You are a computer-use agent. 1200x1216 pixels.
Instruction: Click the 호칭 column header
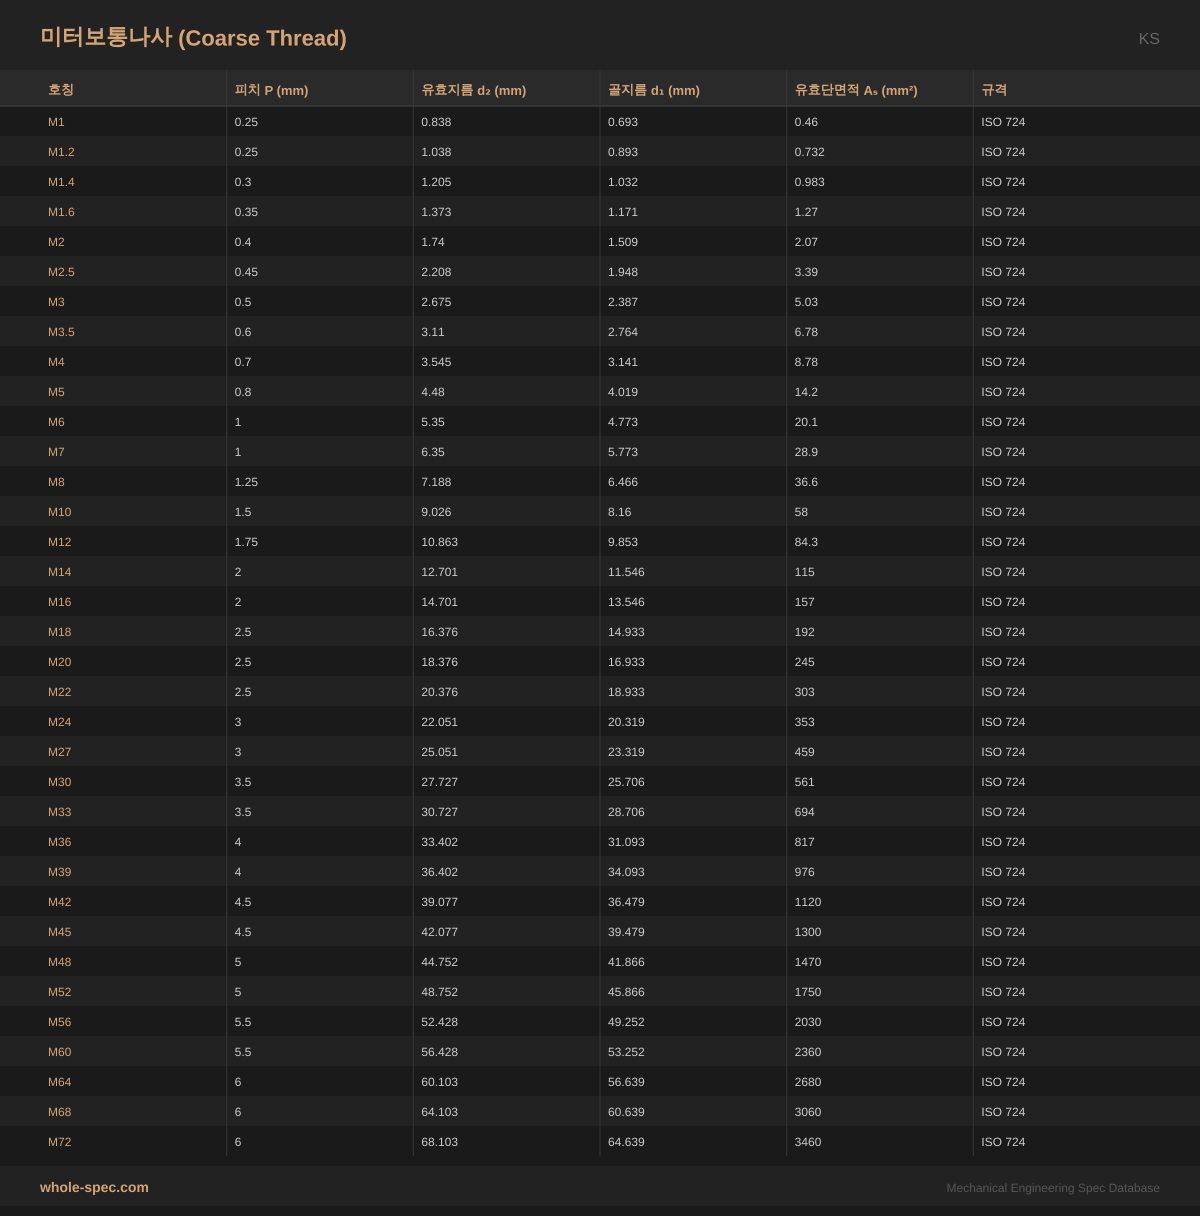[x=61, y=90]
